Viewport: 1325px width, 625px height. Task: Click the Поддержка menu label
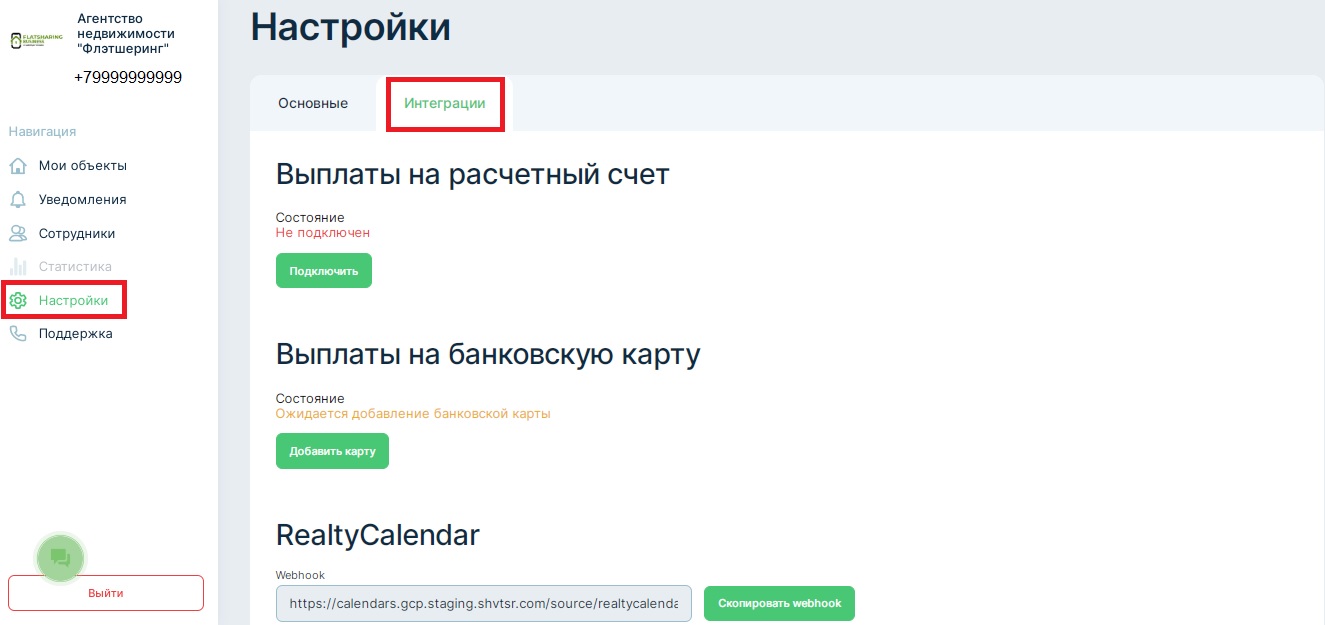coord(76,334)
